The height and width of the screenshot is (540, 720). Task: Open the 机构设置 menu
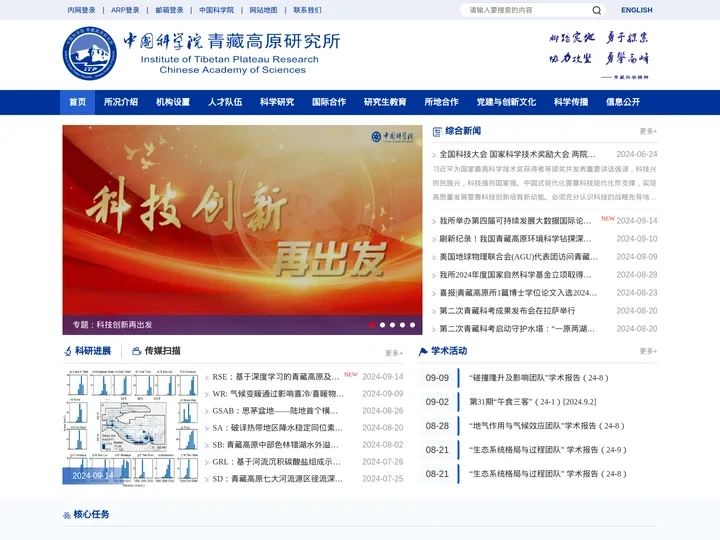click(173, 102)
